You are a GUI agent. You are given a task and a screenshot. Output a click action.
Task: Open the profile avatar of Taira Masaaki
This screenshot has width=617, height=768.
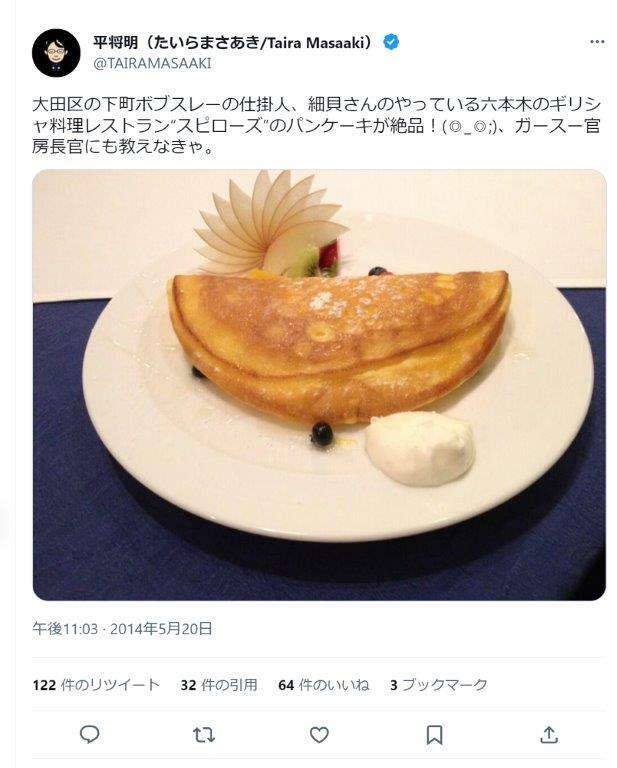(x=56, y=53)
